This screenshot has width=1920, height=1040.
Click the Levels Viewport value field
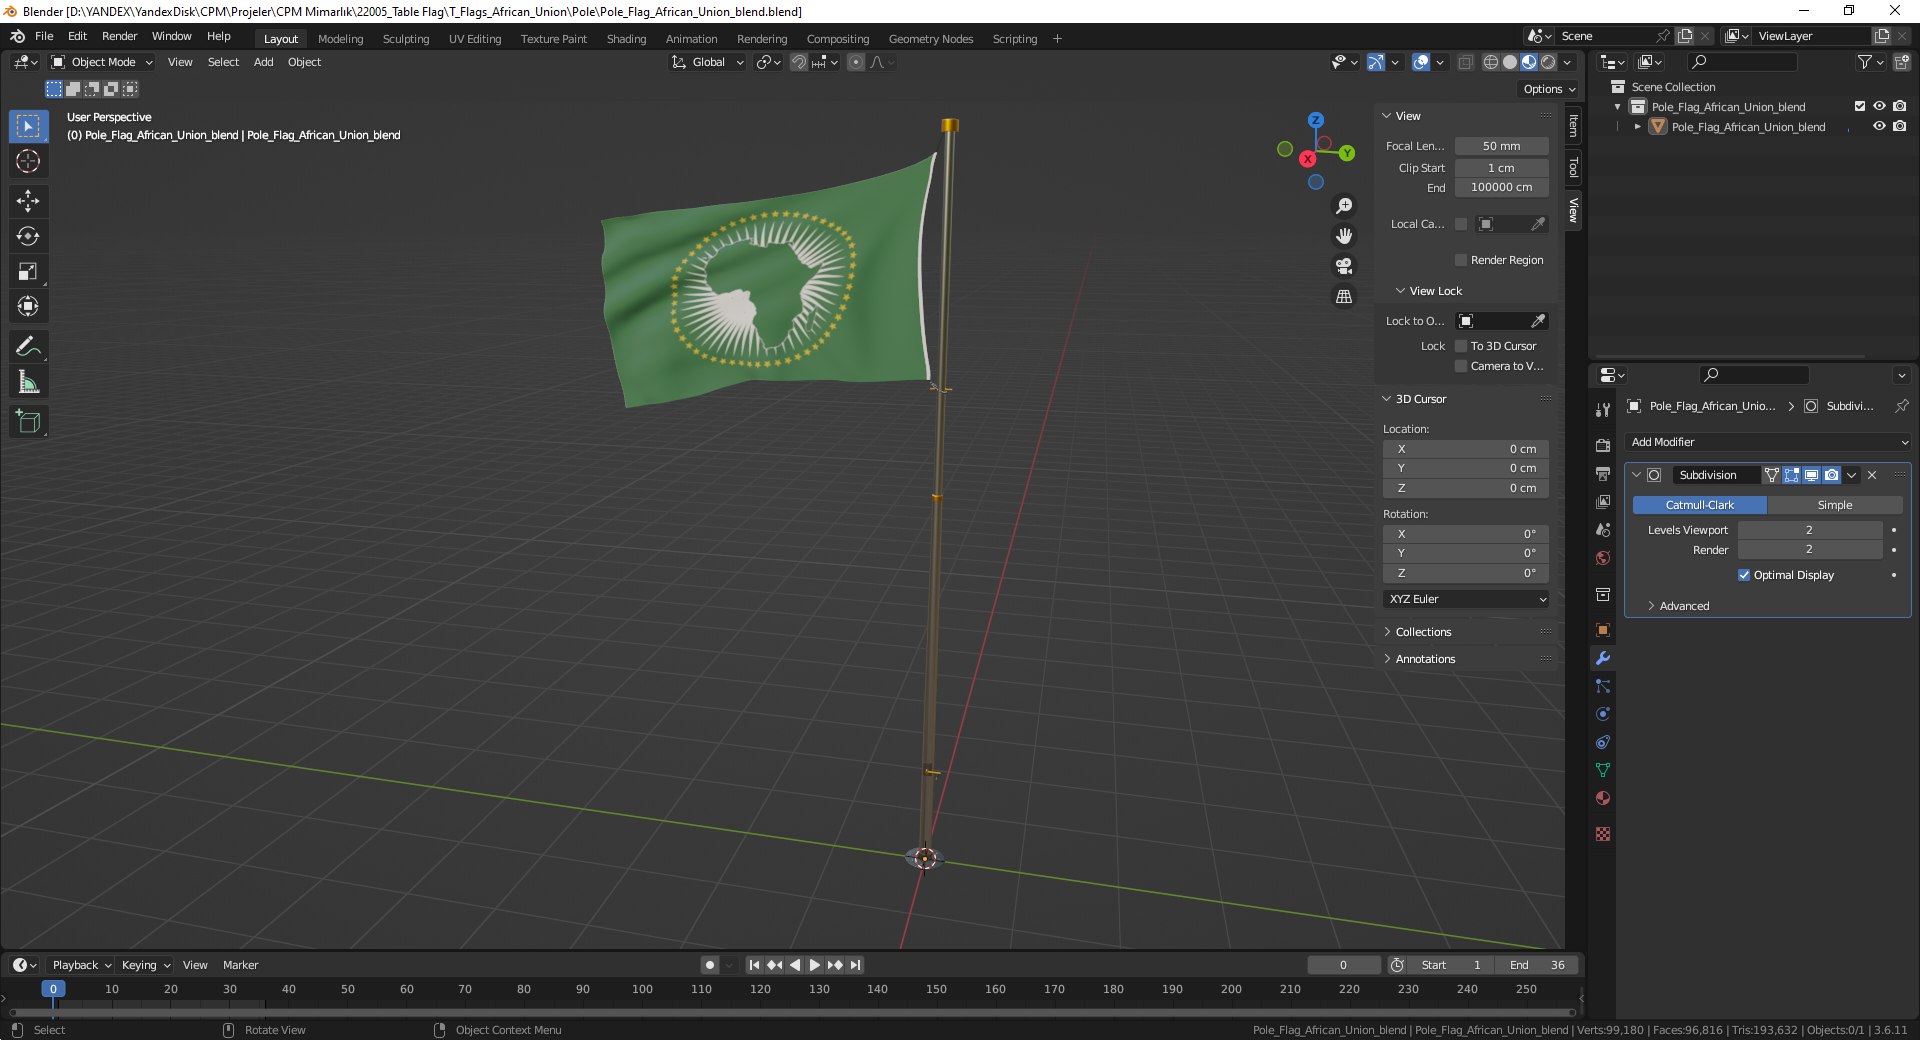[1810, 530]
